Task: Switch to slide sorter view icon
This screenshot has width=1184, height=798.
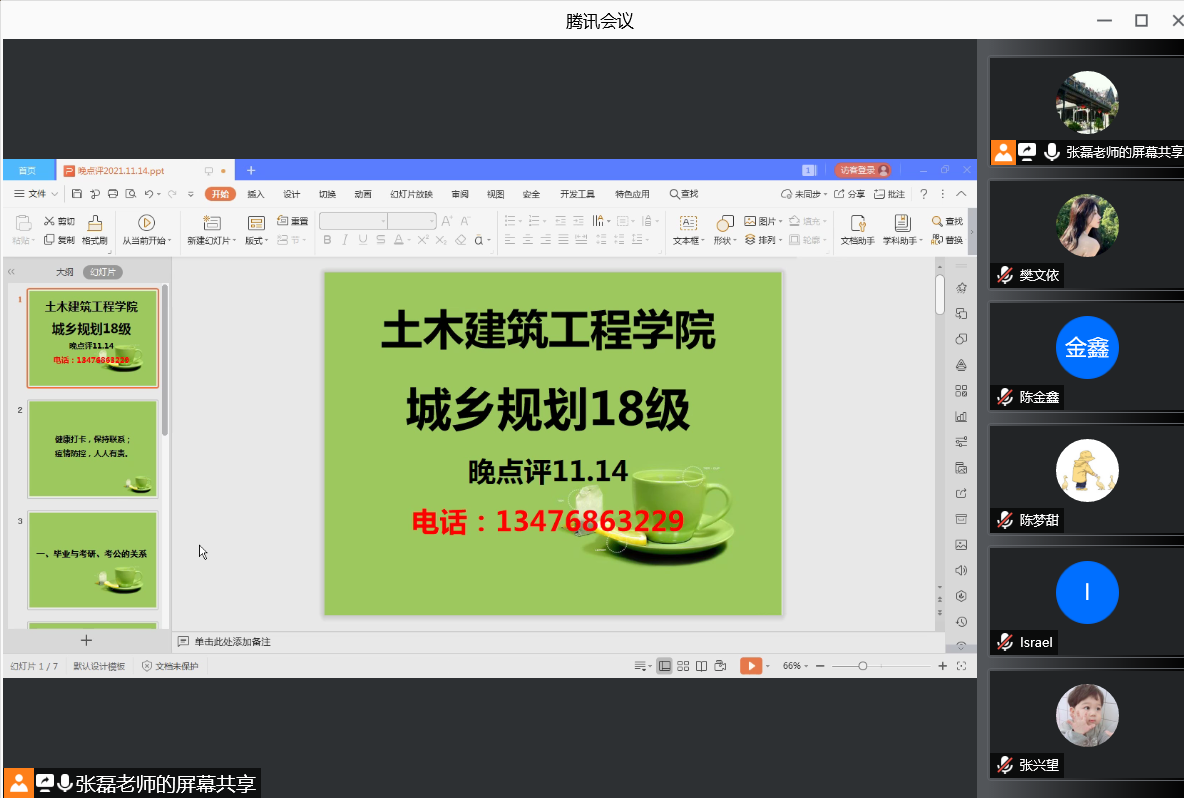Action: (683, 666)
